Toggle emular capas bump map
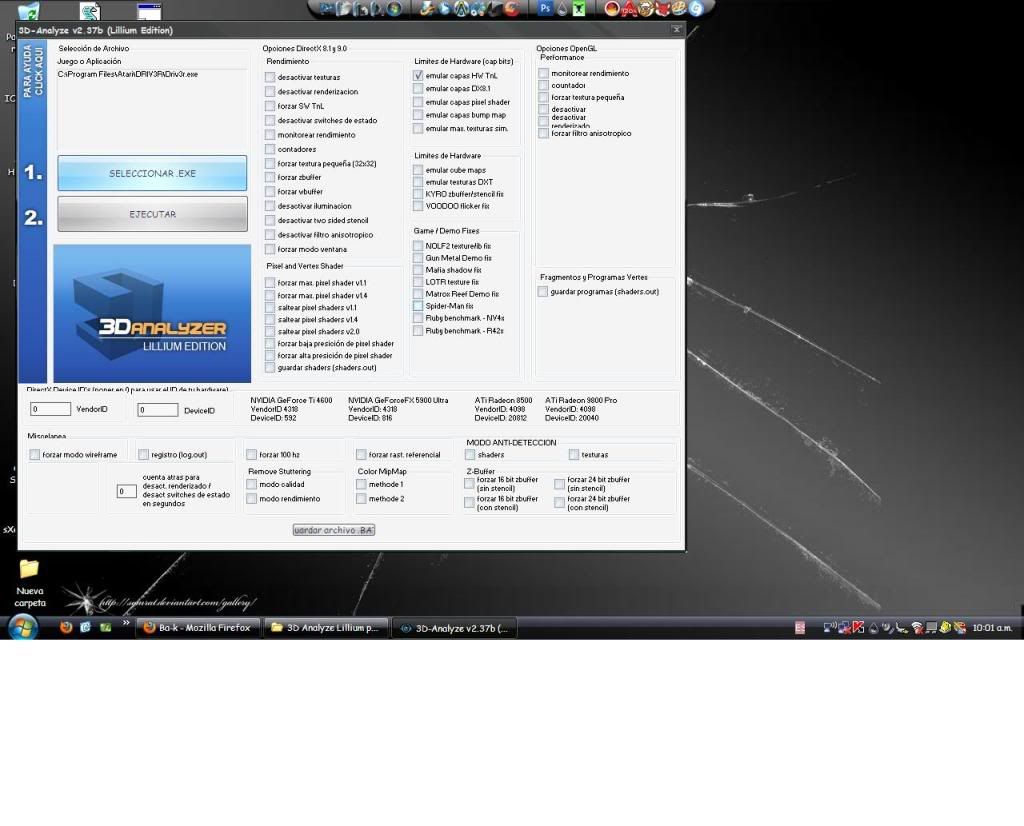1024x826 pixels. tap(418, 115)
